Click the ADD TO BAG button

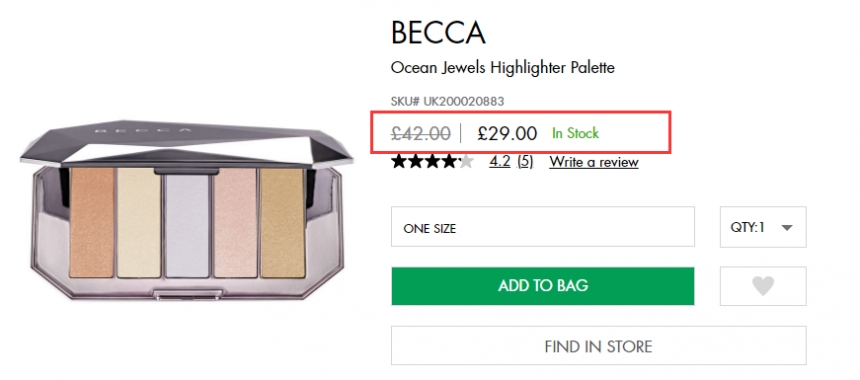coord(543,286)
